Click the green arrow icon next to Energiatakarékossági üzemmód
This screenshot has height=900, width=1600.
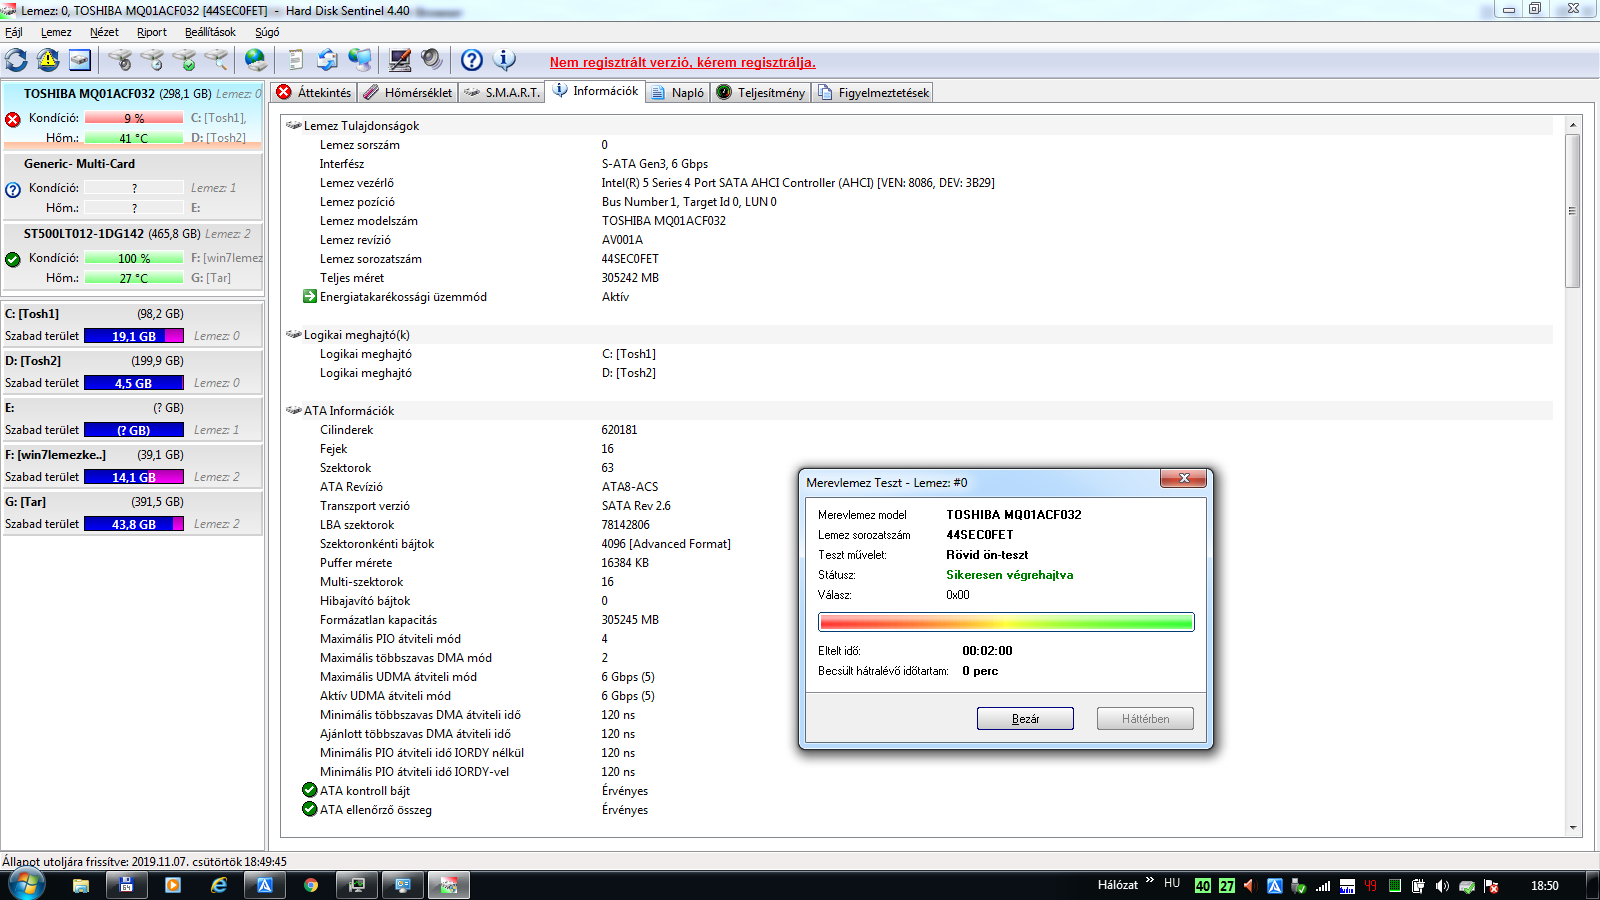click(310, 296)
